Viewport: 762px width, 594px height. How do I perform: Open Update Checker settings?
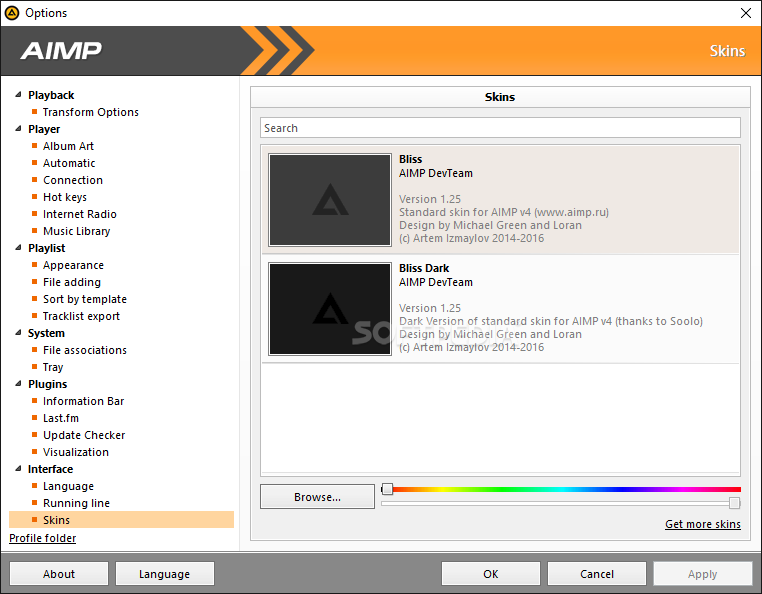pos(84,436)
